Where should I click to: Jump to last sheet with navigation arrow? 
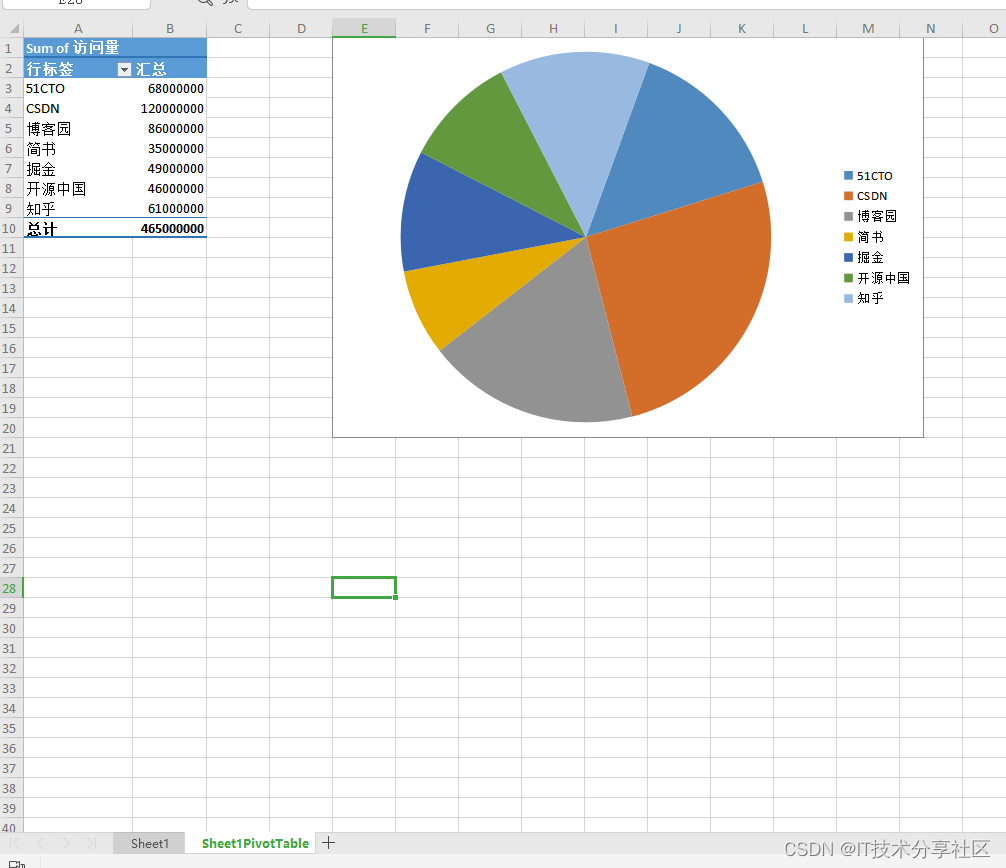91,843
